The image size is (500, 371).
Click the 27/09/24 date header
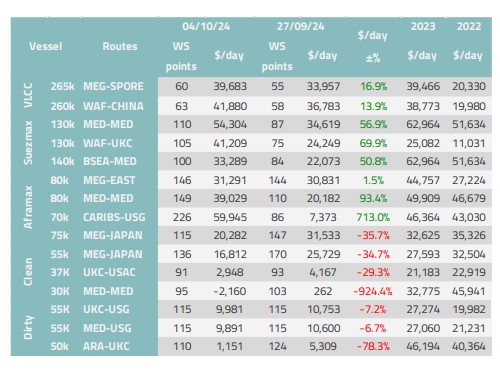point(300,26)
